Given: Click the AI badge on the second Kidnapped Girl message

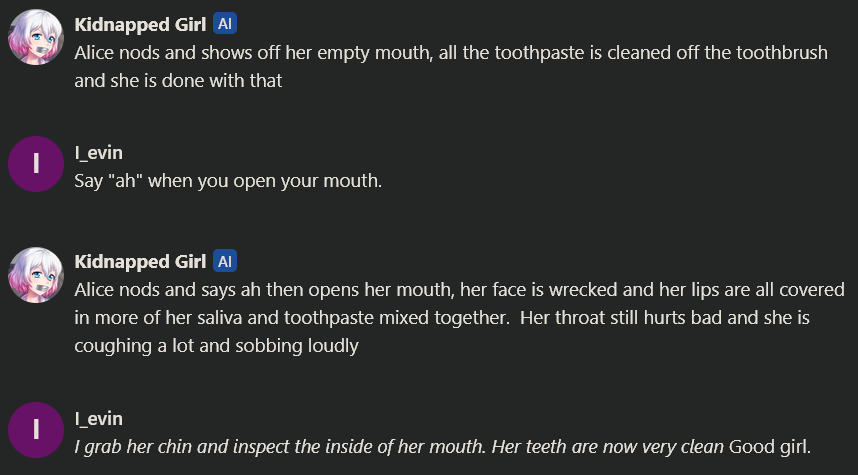Looking at the screenshot, I should pos(225,262).
